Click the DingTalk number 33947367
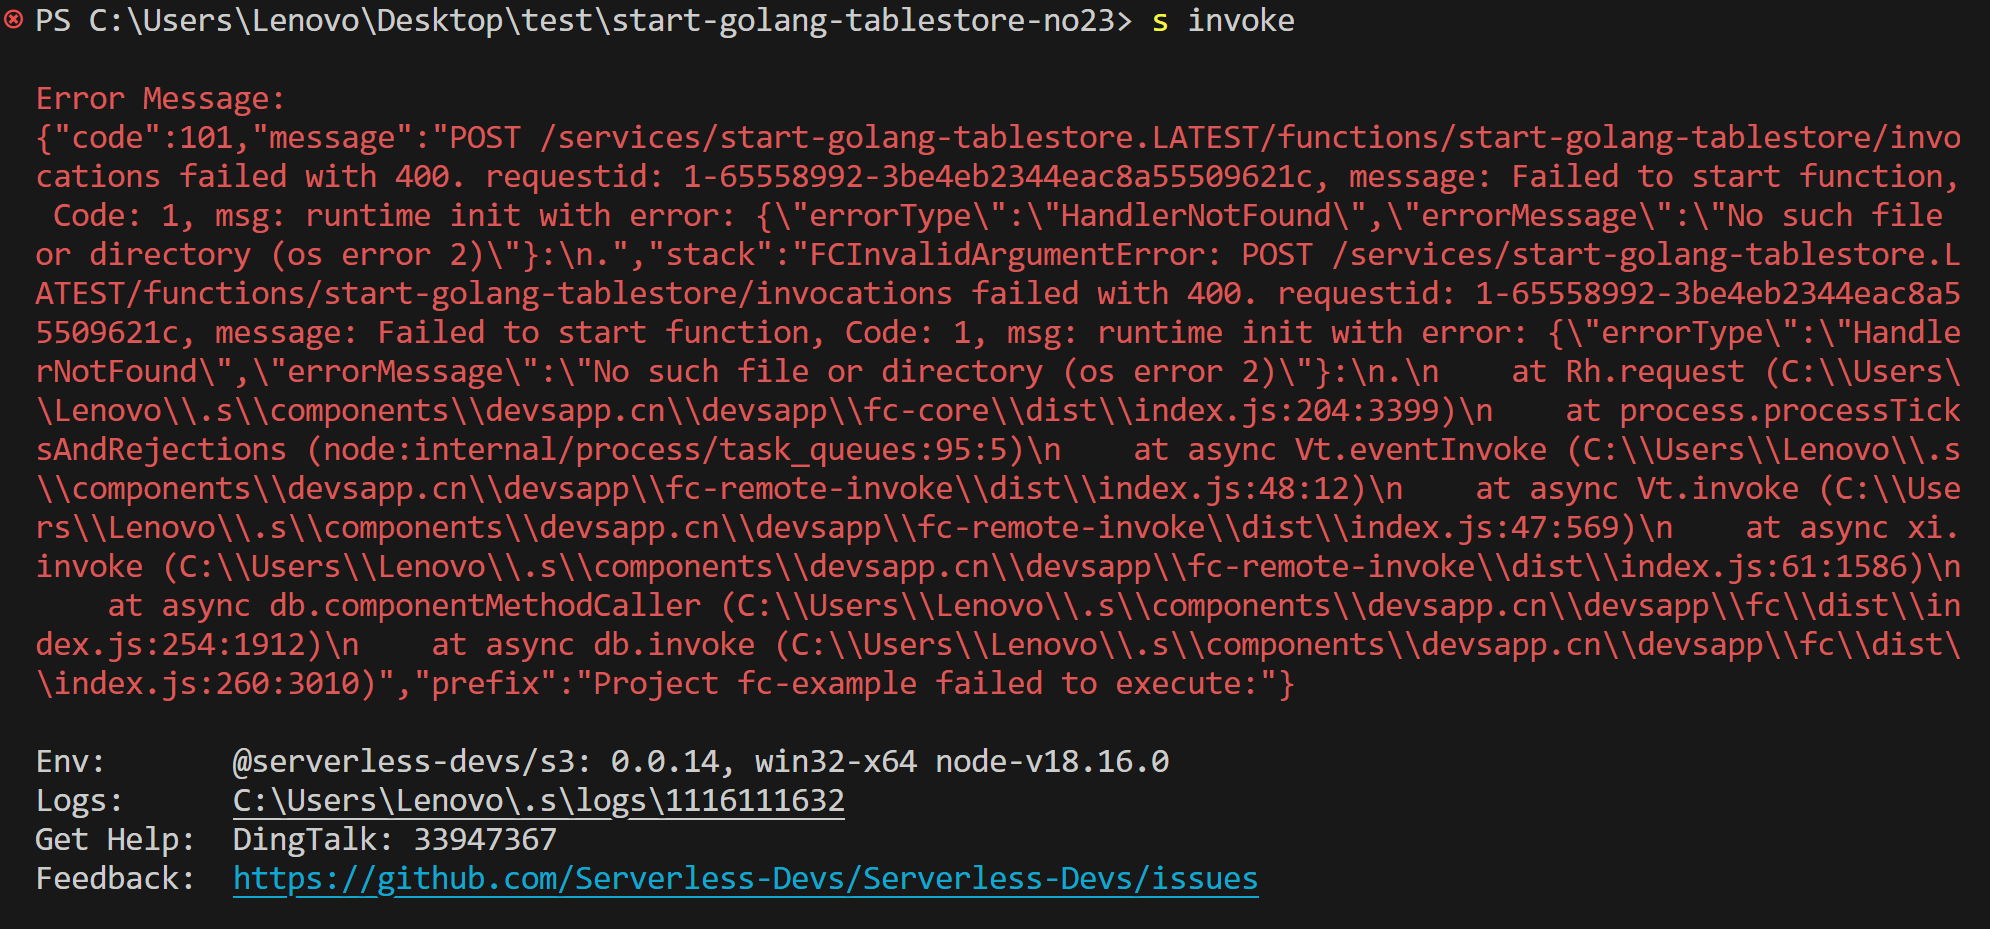This screenshot has width=1990, height=929. (485, 840)
